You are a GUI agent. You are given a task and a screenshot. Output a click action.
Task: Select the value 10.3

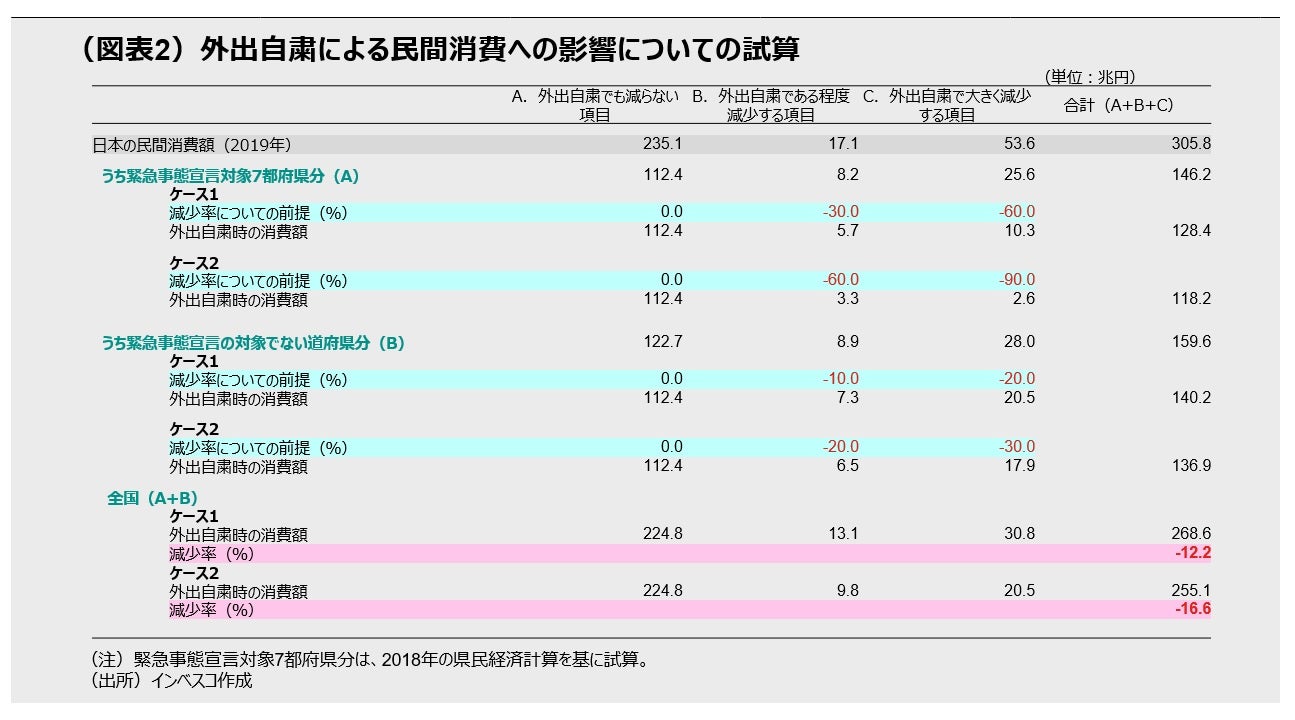pyautogui.click(x=1020, y=231)
